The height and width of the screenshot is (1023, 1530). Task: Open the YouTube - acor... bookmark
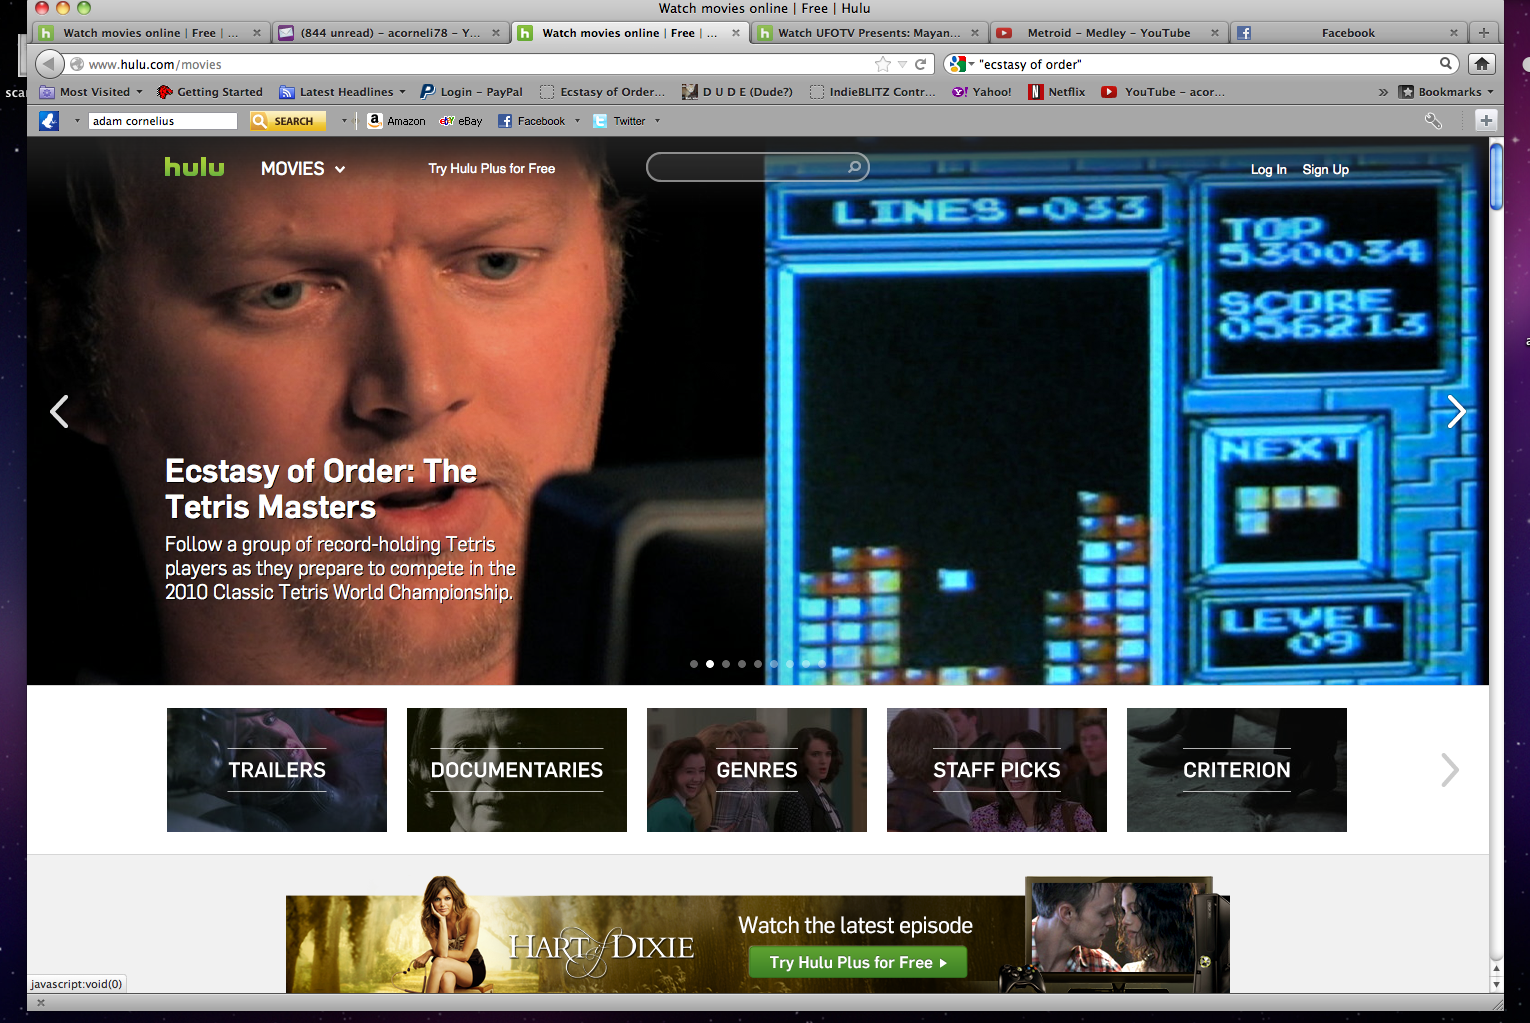(1163, 92)
